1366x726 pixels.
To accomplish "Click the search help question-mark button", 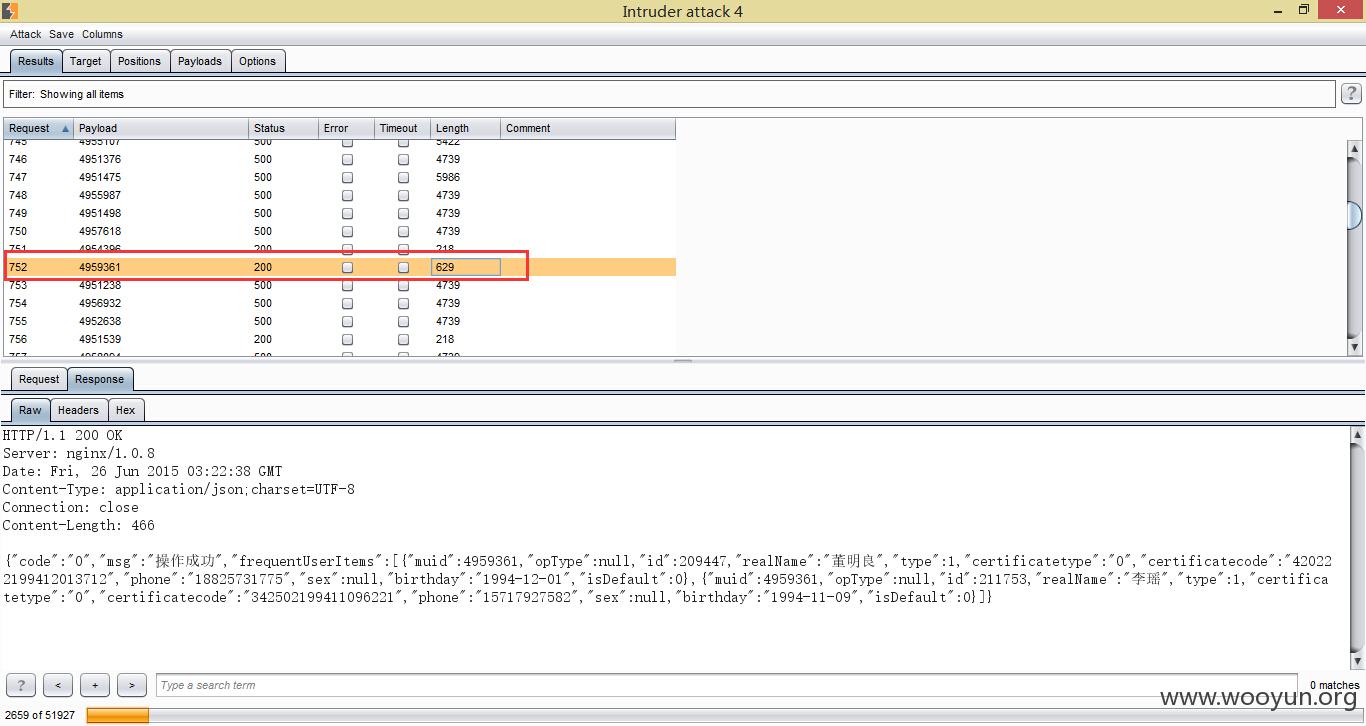I will coord(20,685).
